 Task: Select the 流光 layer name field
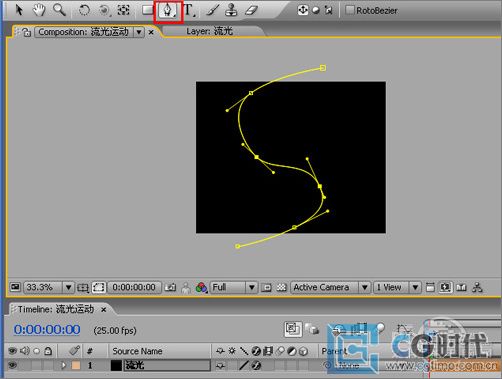tap(167, 365)
